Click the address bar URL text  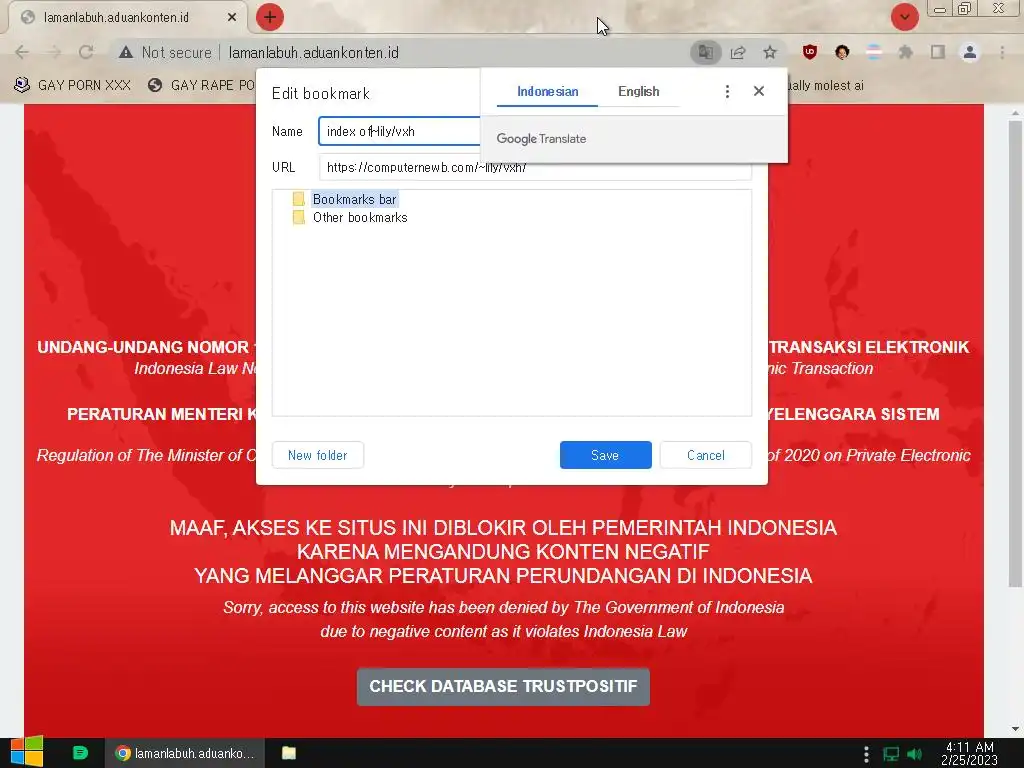pyautogui.click(x=313, y=53)
